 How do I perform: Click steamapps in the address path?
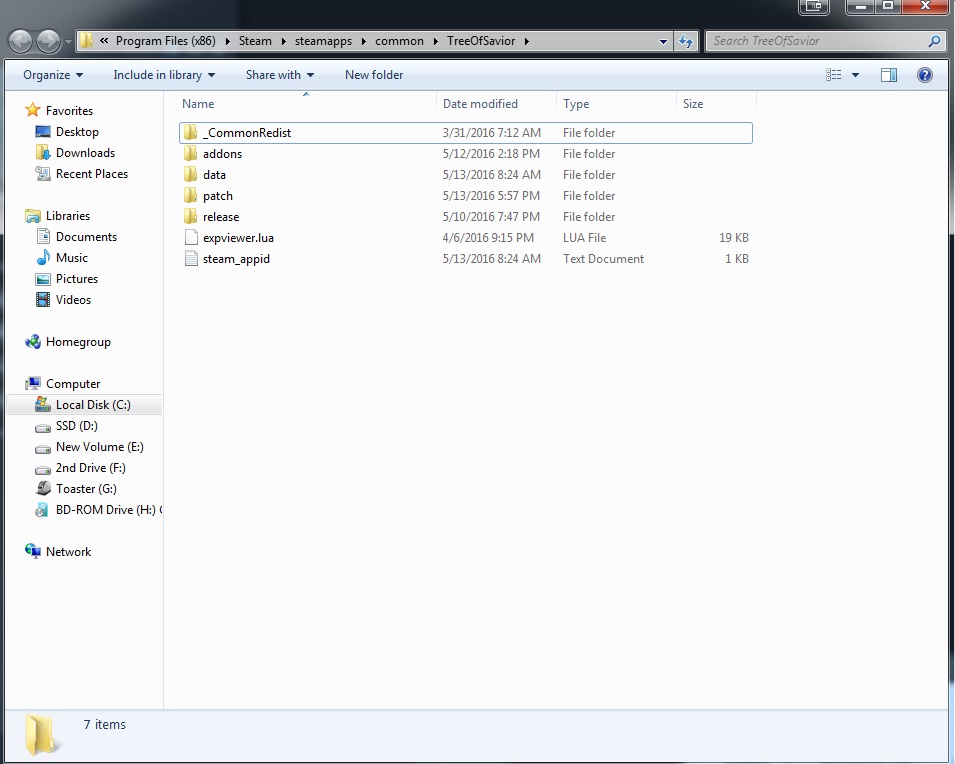point(323,41)
